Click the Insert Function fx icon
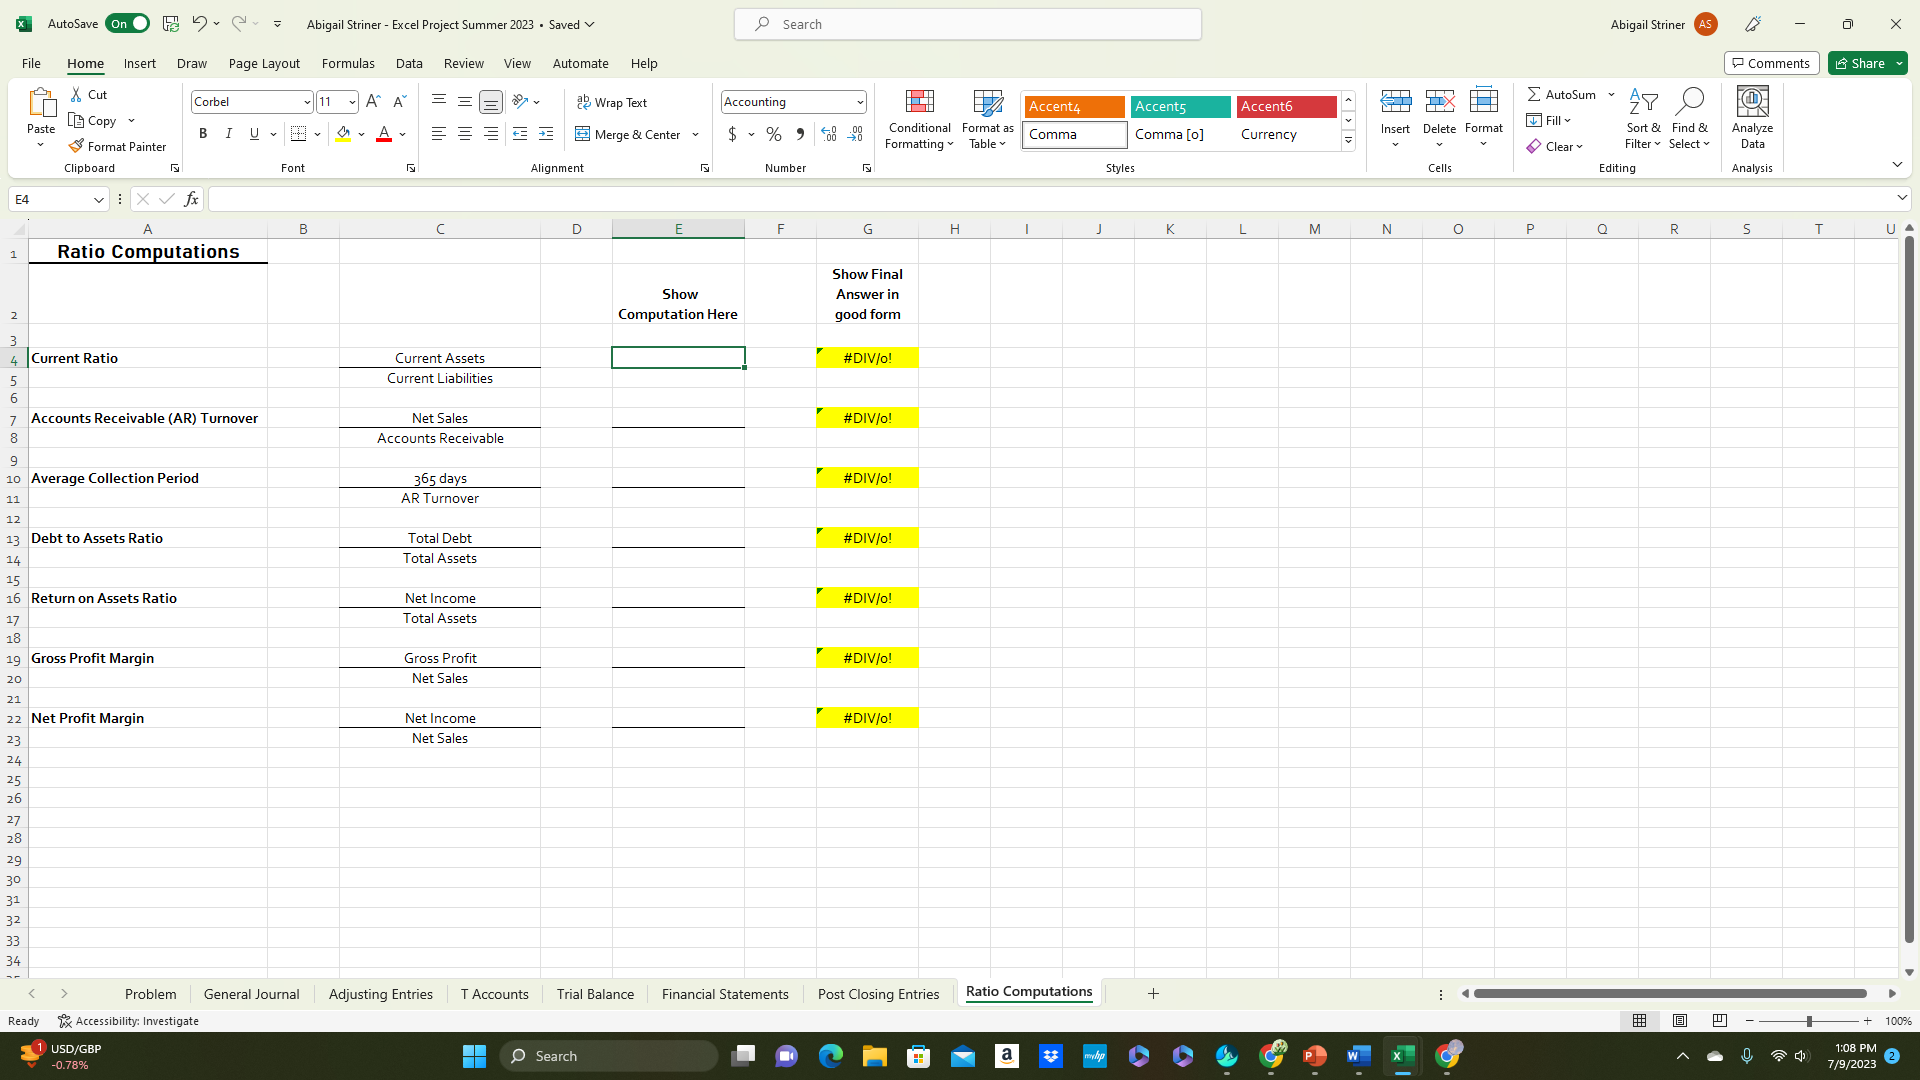 pyautogui.click(x=191, y=199)
